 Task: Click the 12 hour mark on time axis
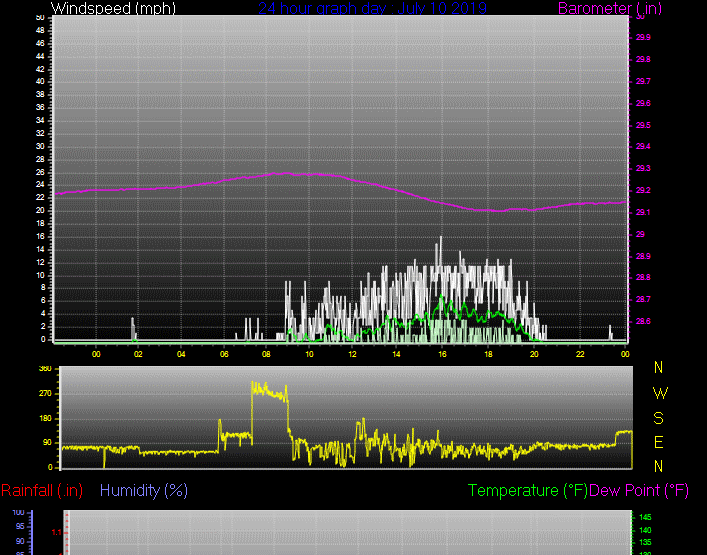click(x=352, y=354)
